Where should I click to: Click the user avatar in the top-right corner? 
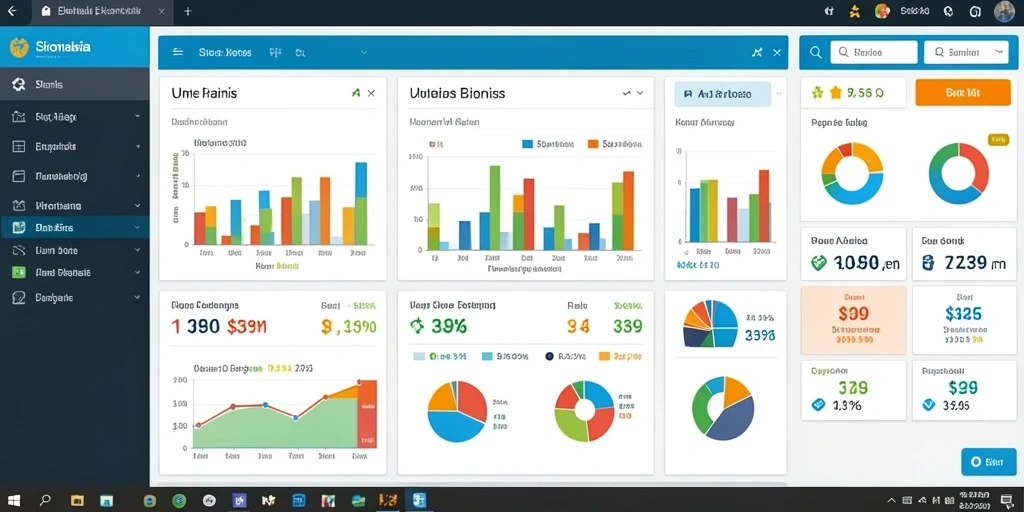pos(1004,11)
